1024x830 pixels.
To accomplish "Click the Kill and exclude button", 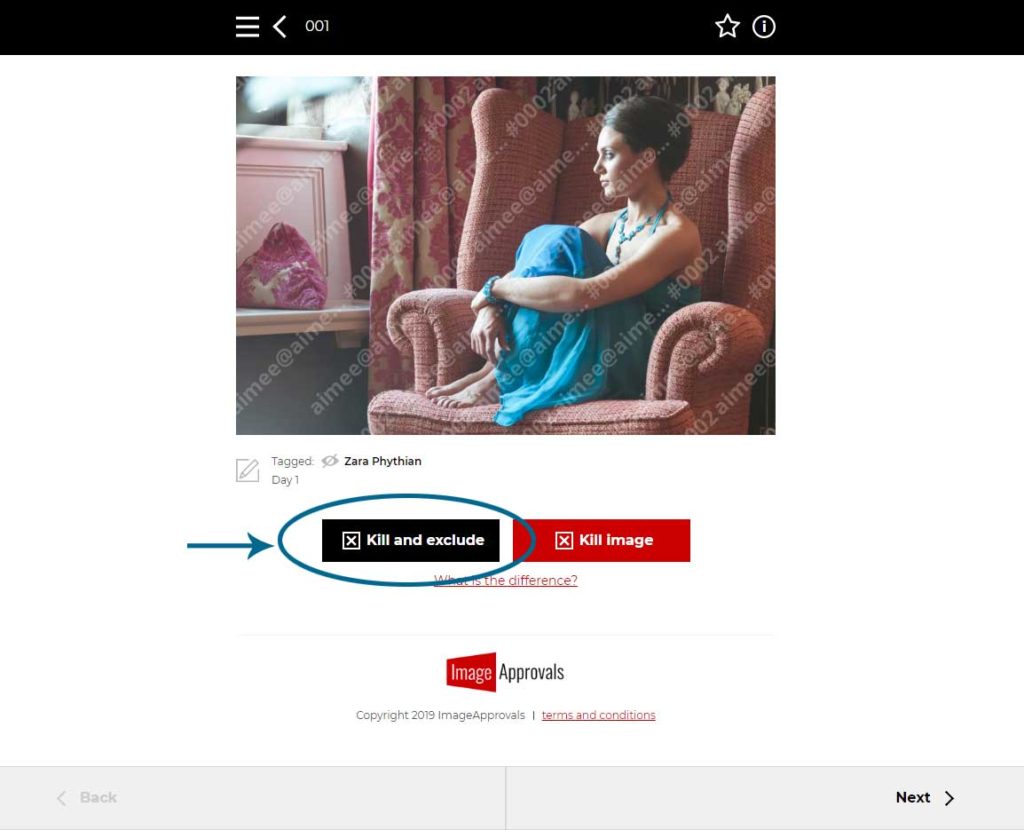I will (x=411, y=540).
